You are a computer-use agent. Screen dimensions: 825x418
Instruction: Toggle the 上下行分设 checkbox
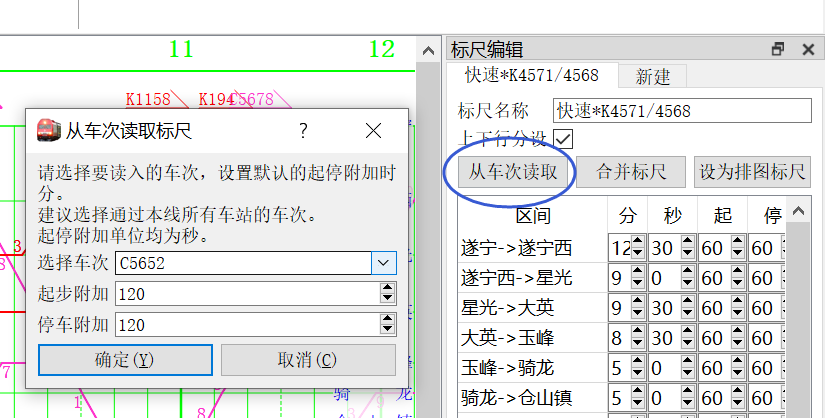[563, 140]
